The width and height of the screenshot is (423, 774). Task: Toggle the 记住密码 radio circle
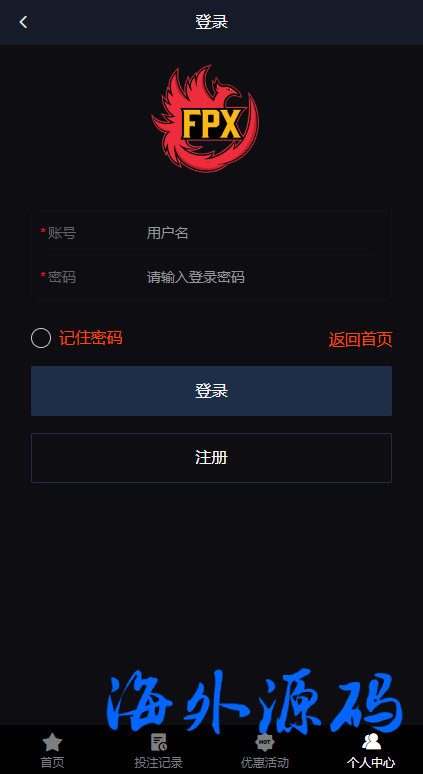(x=41, y=338)
